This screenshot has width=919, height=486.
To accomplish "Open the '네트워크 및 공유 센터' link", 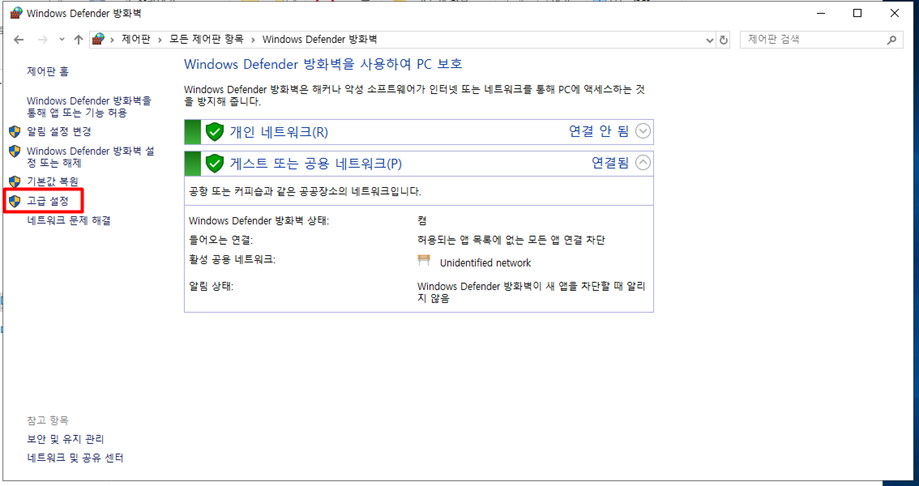I will [75, 458].
